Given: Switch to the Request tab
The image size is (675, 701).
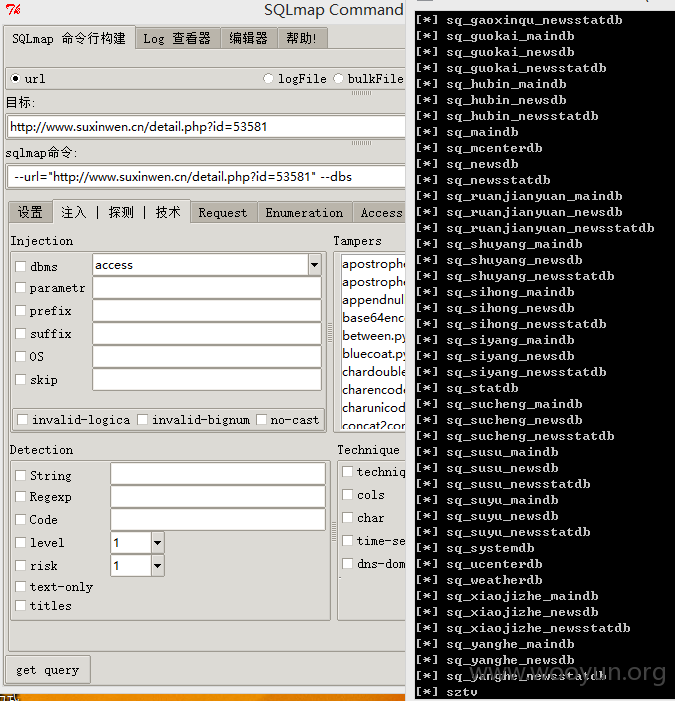Looking at the screenshot, I should (x=223, y=213).
